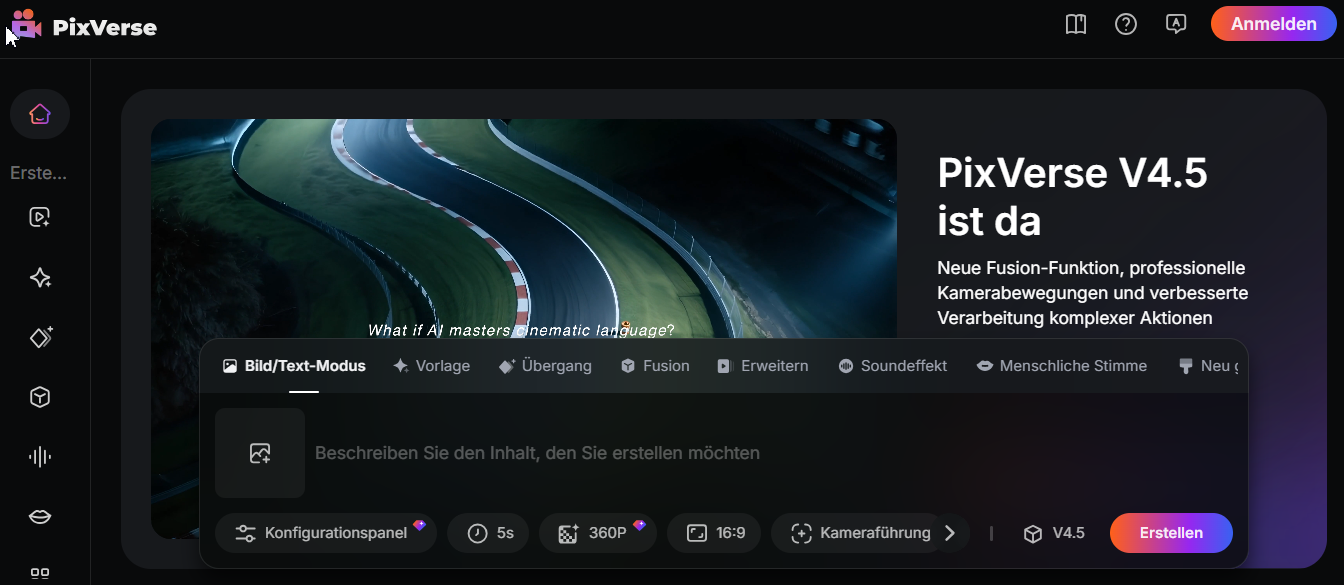
Task: Click the racetrack banner video
Action: pyautogui.click(x=524, y=229)
